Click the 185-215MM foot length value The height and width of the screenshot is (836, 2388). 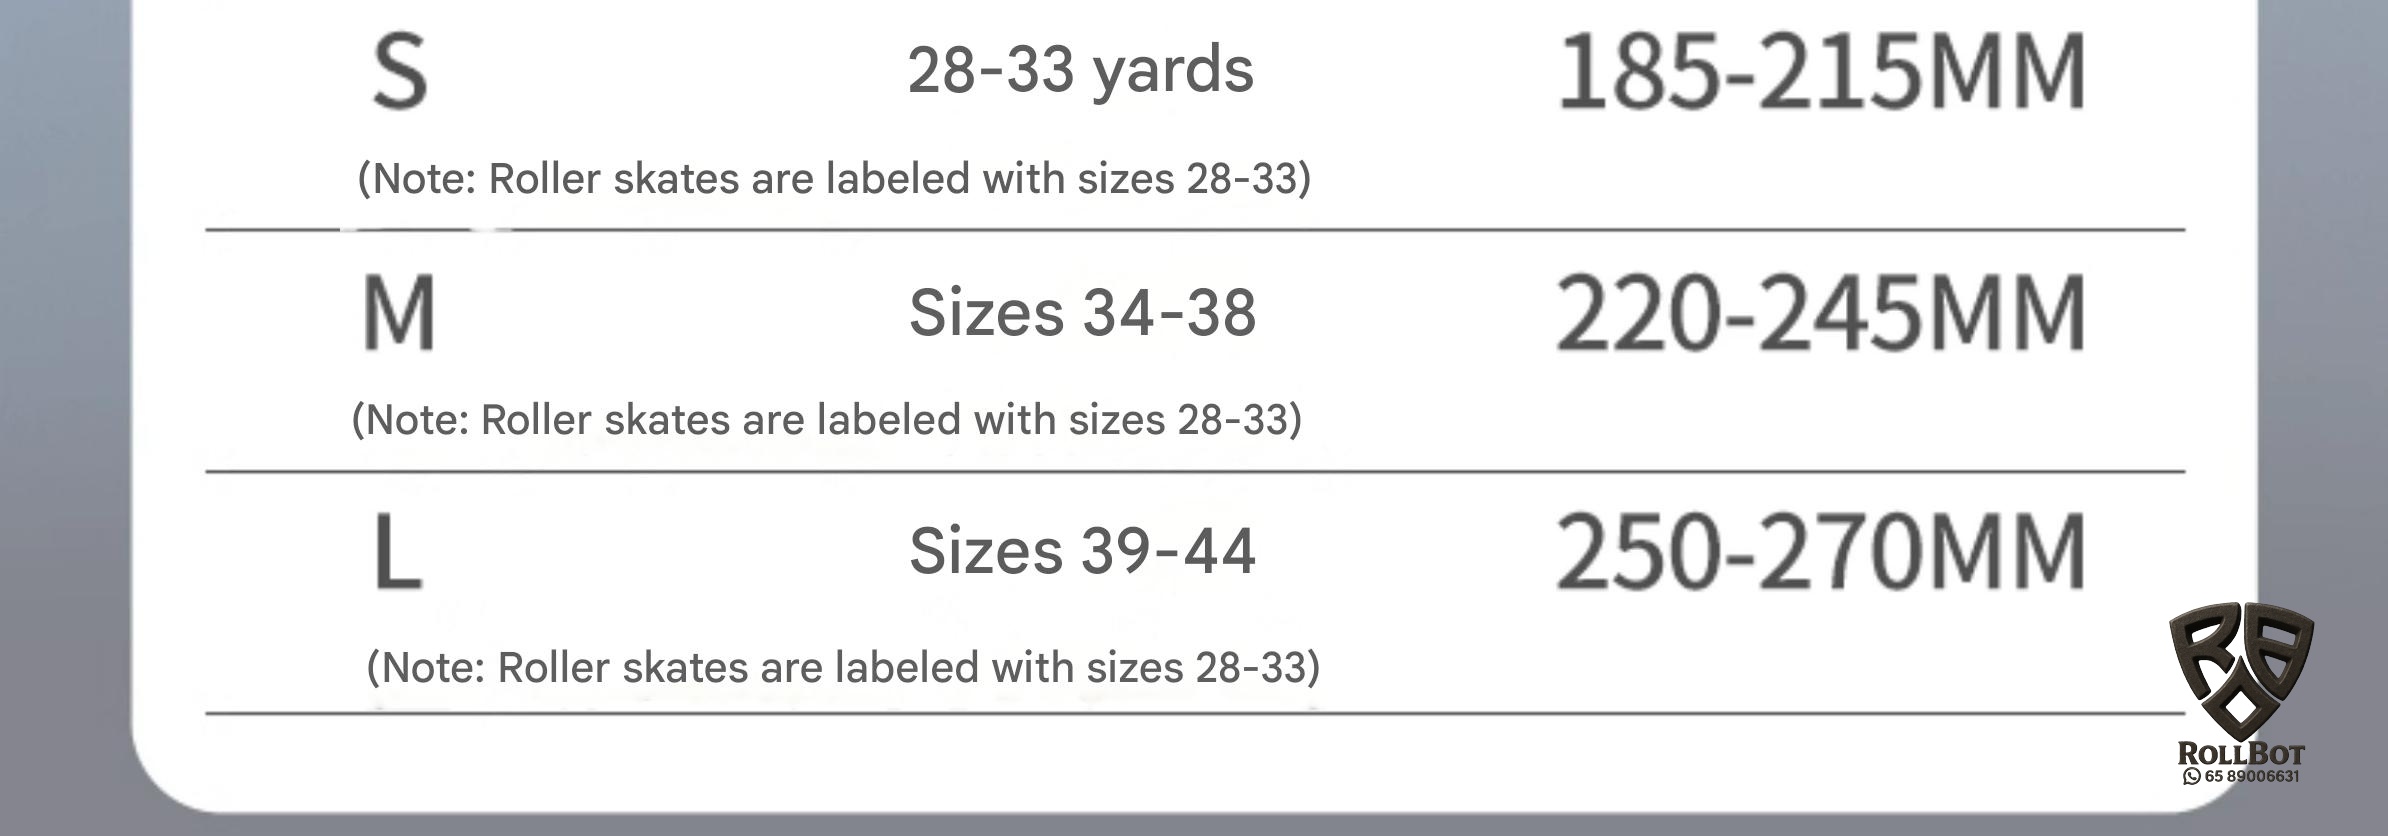coord(1821,72)
